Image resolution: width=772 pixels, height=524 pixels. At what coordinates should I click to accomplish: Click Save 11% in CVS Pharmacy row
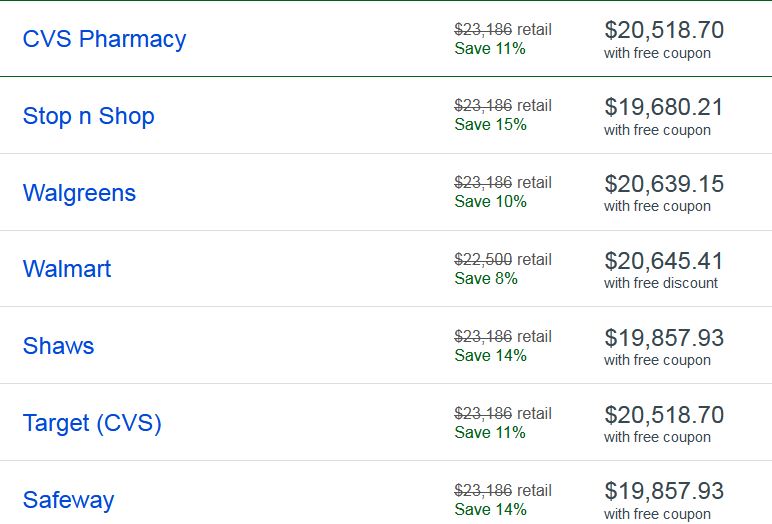tap(490, 49)
